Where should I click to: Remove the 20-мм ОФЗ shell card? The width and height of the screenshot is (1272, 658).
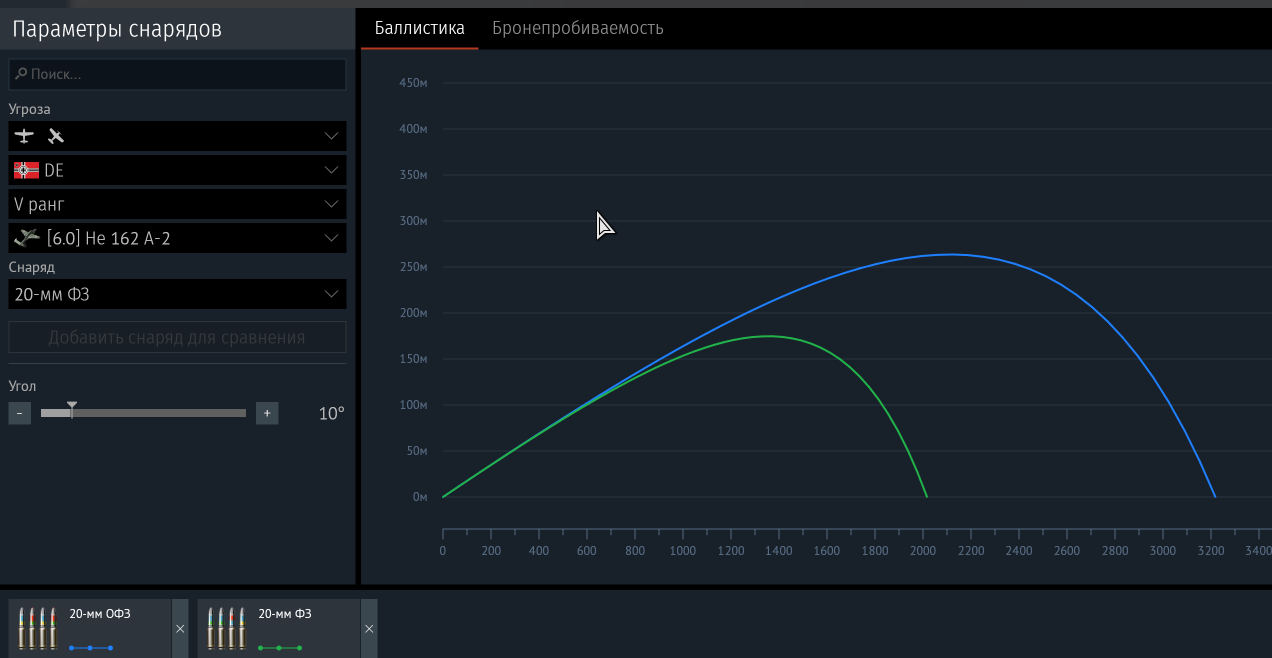tap(180, 629)
